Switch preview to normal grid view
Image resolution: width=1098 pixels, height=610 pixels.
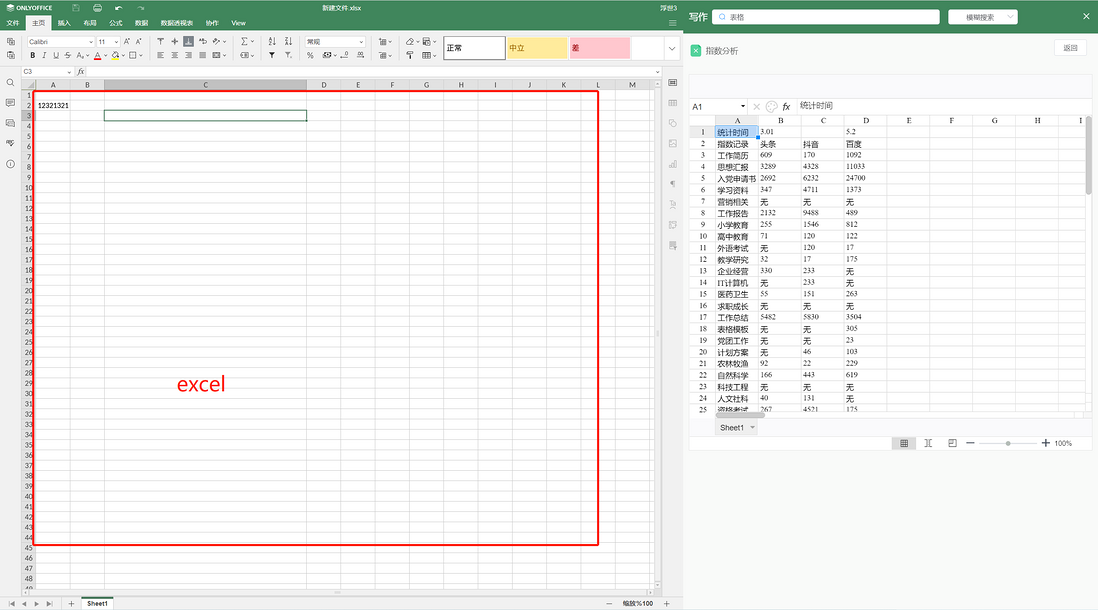(x=904, y=443)
